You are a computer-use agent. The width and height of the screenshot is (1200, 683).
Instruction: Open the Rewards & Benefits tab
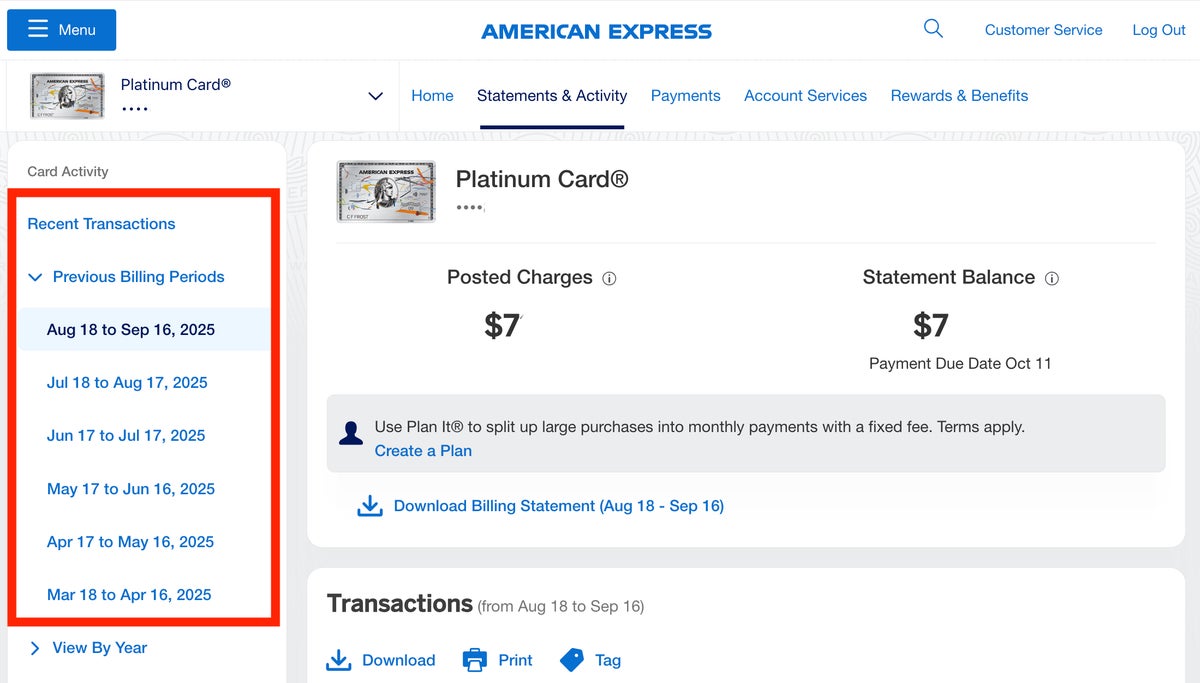(x=959, y=96)
